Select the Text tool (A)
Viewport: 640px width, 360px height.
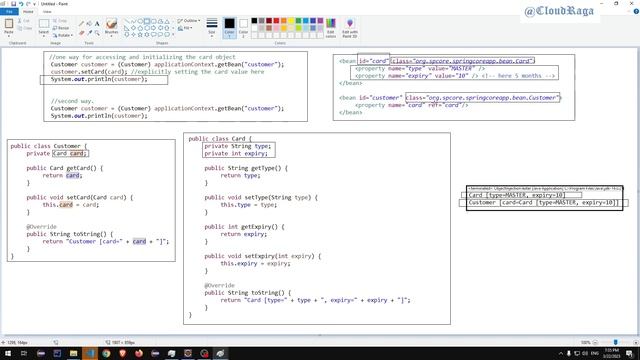coord(97,24)
